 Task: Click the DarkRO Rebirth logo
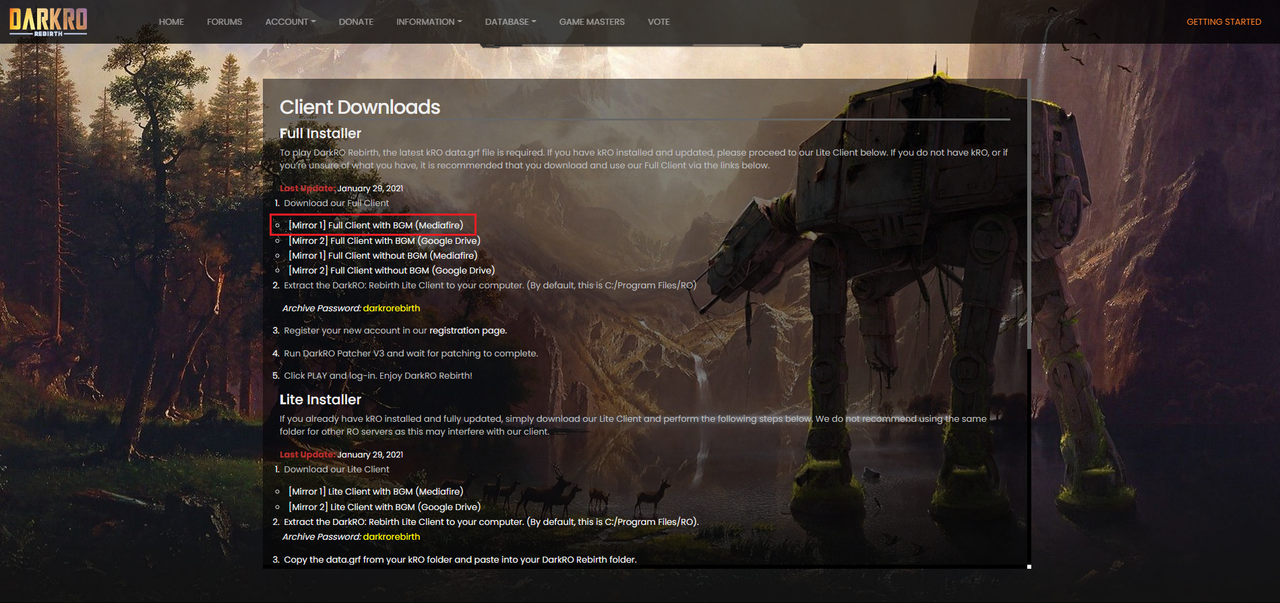coord(48,21)
